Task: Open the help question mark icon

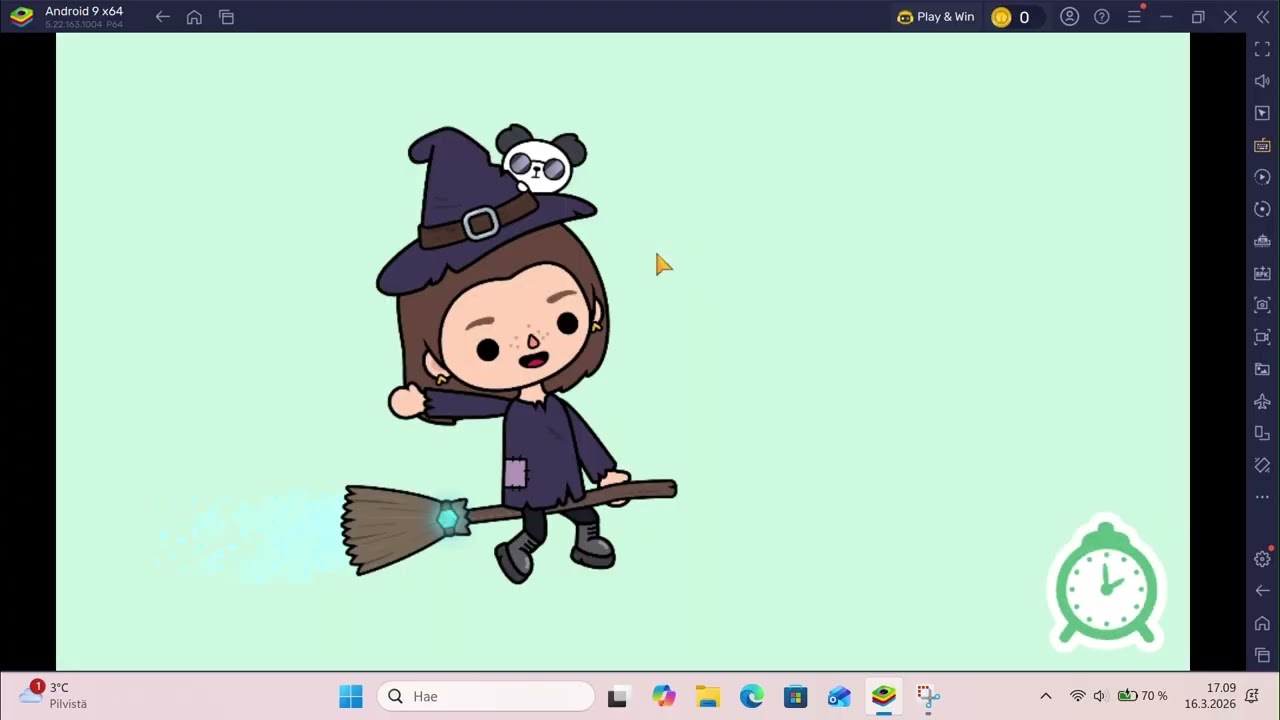Action: coord(1102,17)
